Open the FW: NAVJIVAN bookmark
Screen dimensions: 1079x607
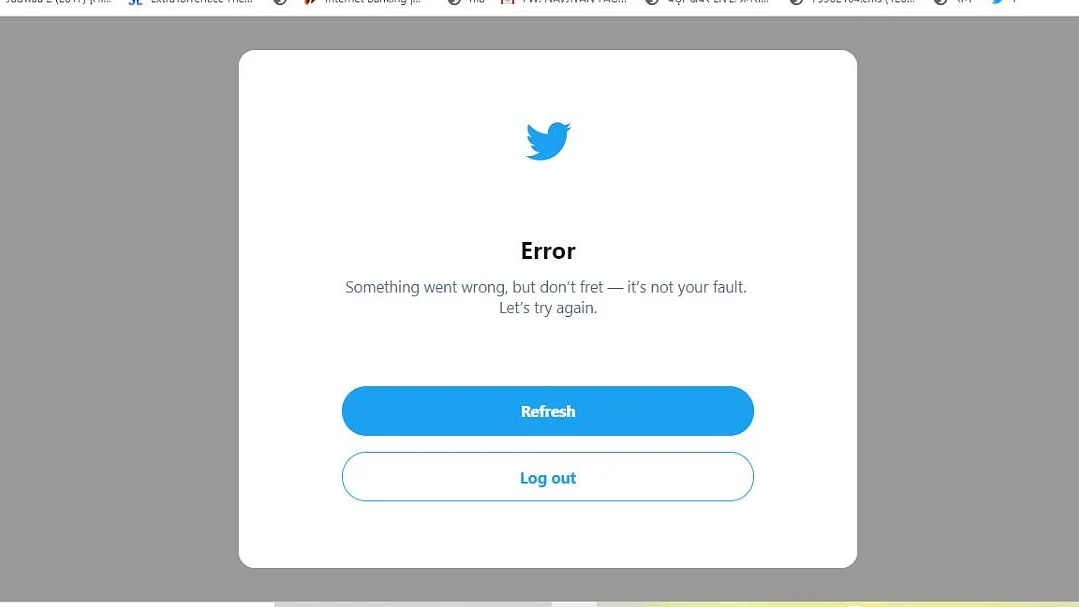pyautogui.click(x=564, y=2)
